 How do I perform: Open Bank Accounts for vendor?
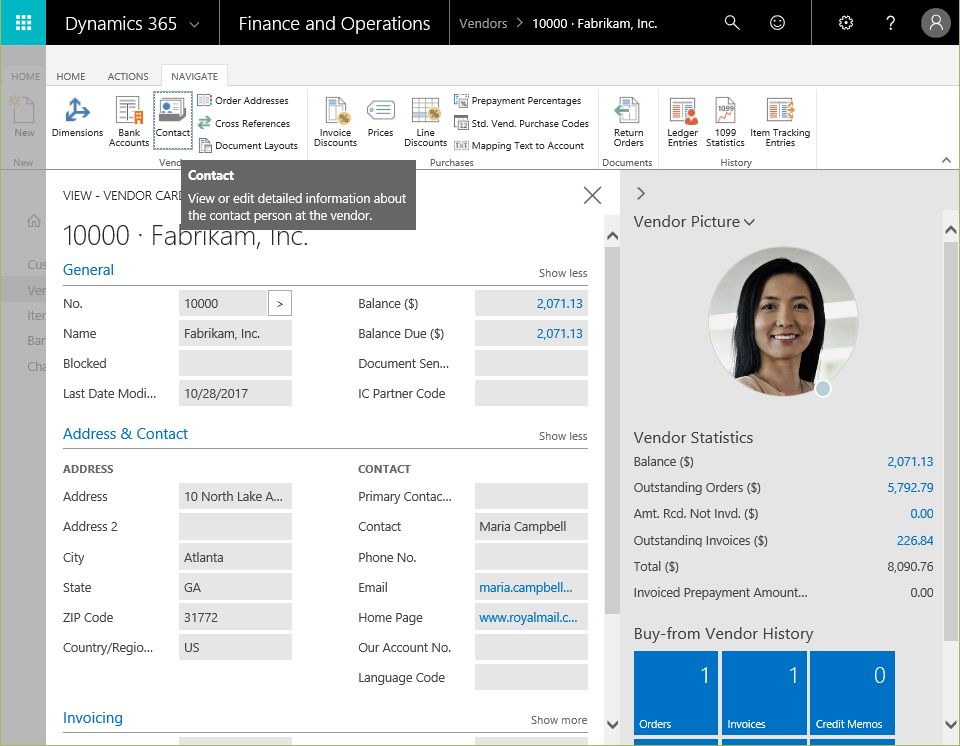pyautogui.click(x=129, y=122)
